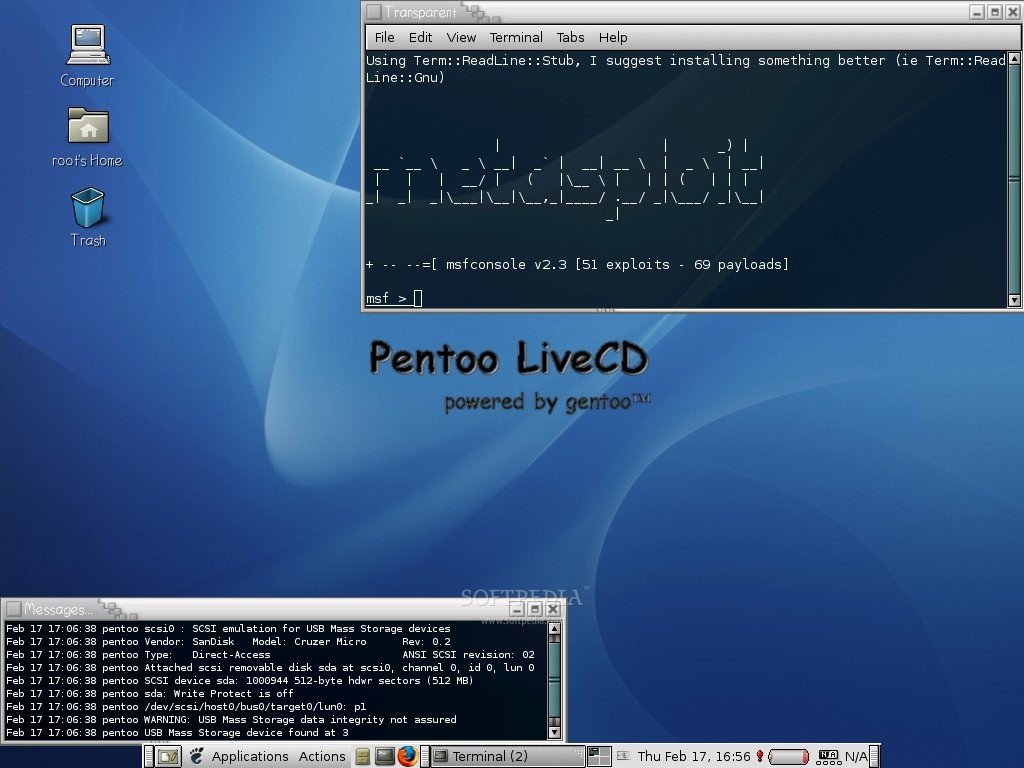Image resolution: width=1024 pixels, height=768 pixels.
Task: Click the terminal scrollbar up arrow
Action: pos(1014,59)
